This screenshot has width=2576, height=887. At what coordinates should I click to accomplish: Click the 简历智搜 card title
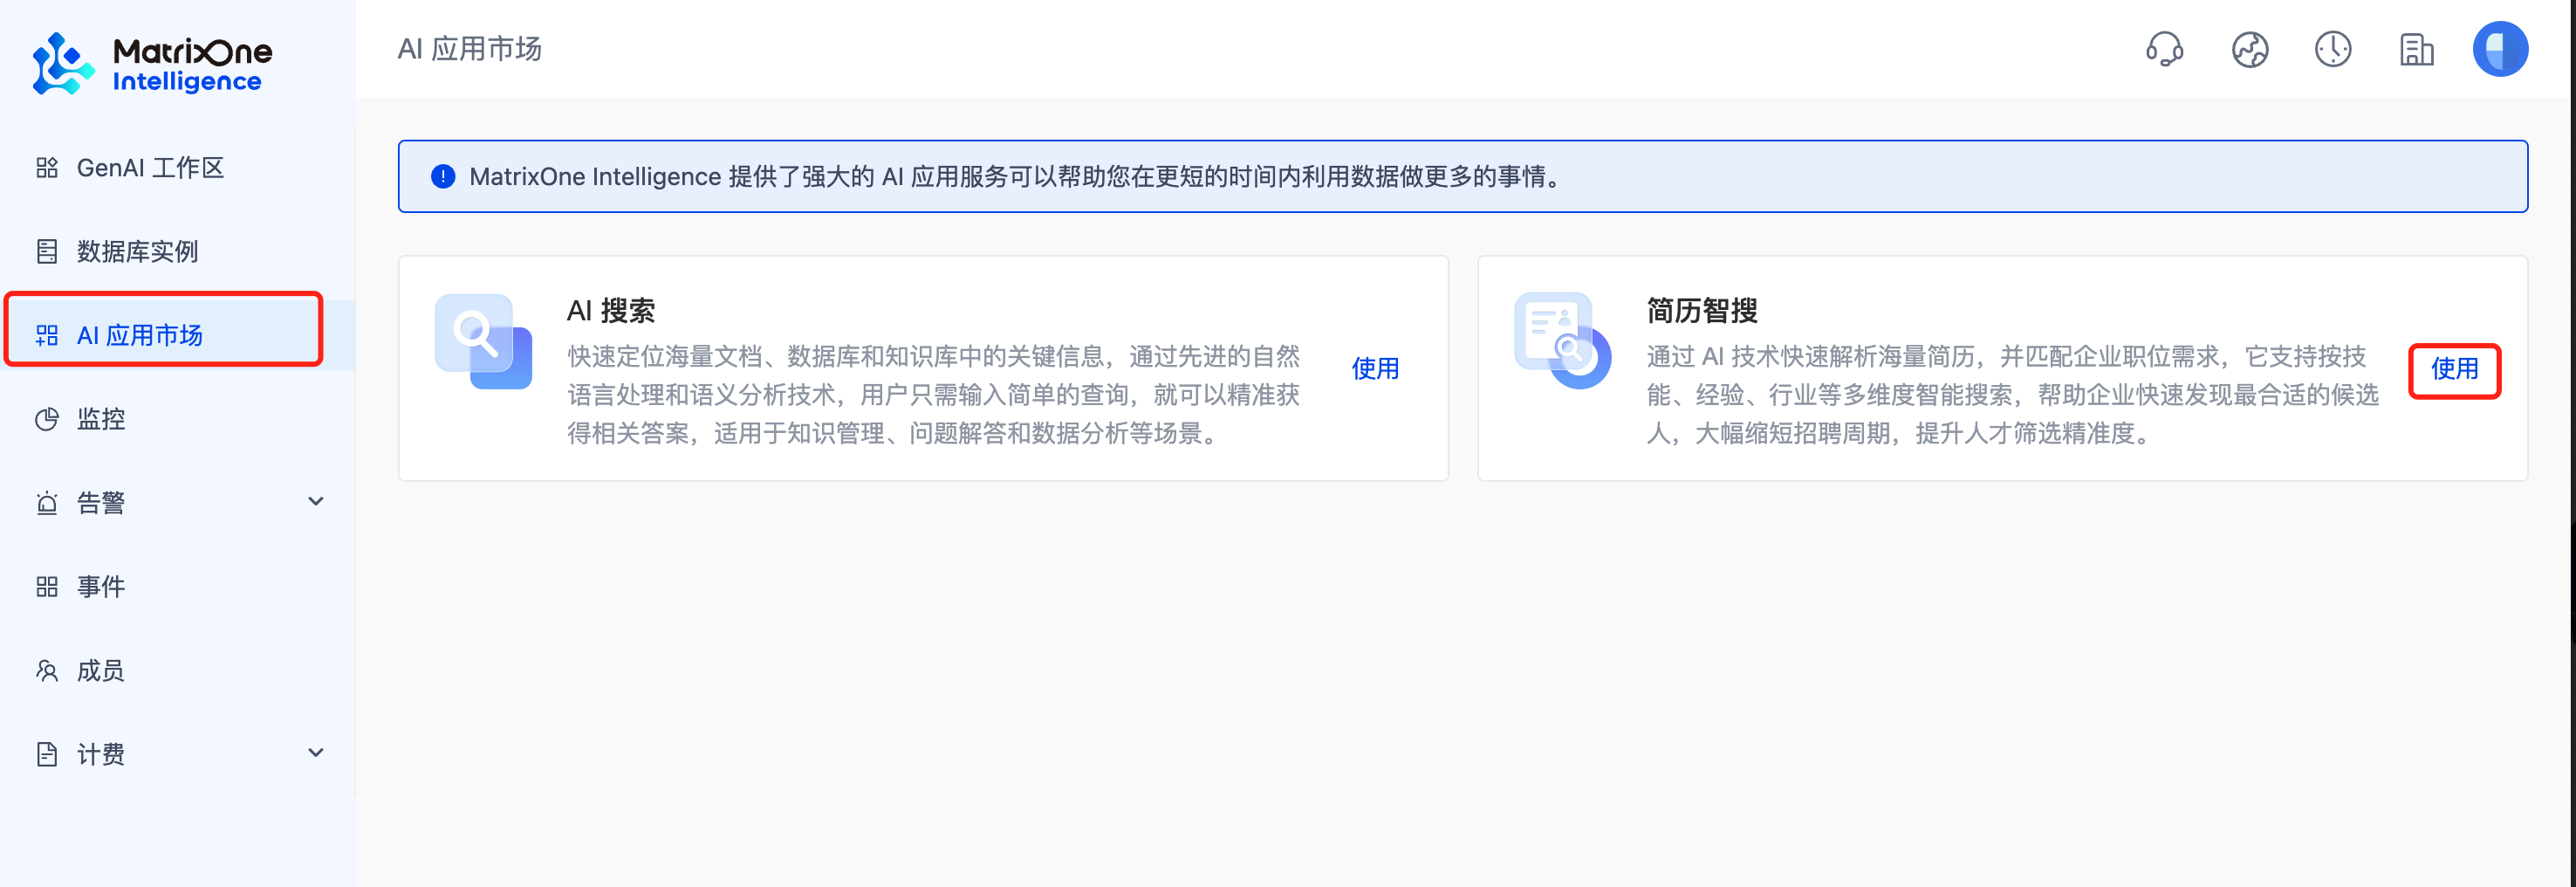1701,311
